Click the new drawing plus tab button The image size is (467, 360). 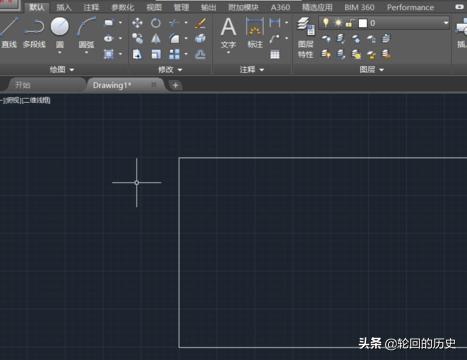click(175, 85)
